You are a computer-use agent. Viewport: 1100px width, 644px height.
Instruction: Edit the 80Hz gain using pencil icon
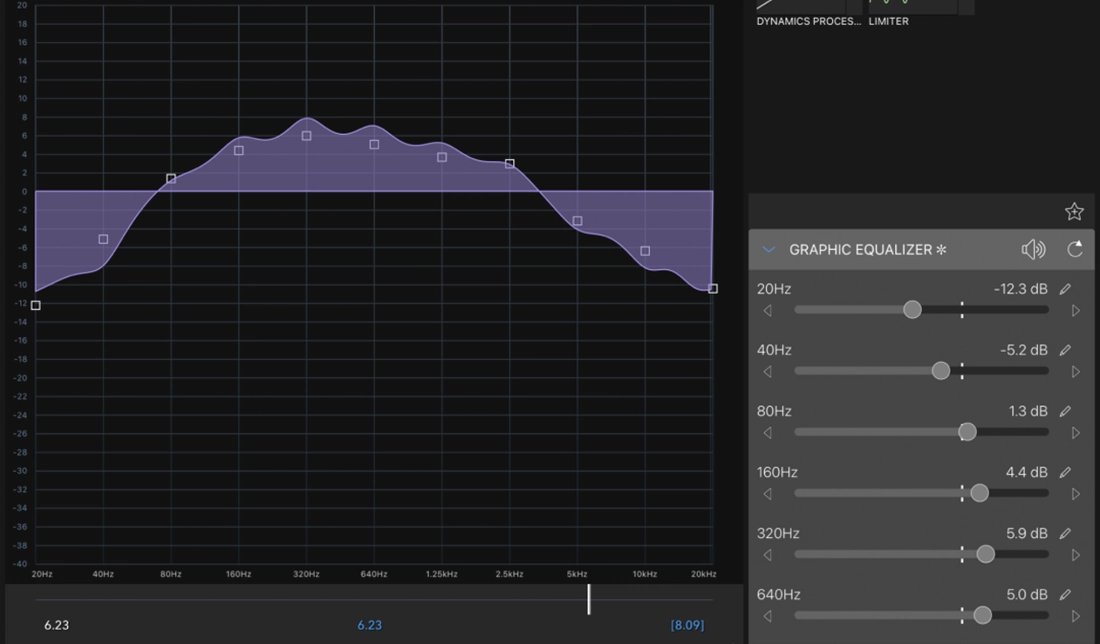(1065, 411)
